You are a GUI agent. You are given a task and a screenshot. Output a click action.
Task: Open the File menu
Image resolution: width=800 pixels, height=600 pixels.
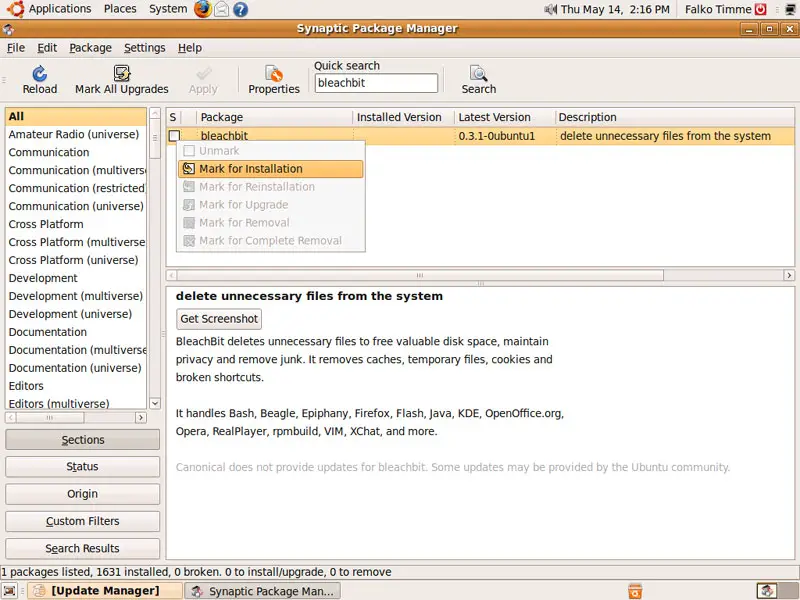pyautogui.click(x=16, y=48)
